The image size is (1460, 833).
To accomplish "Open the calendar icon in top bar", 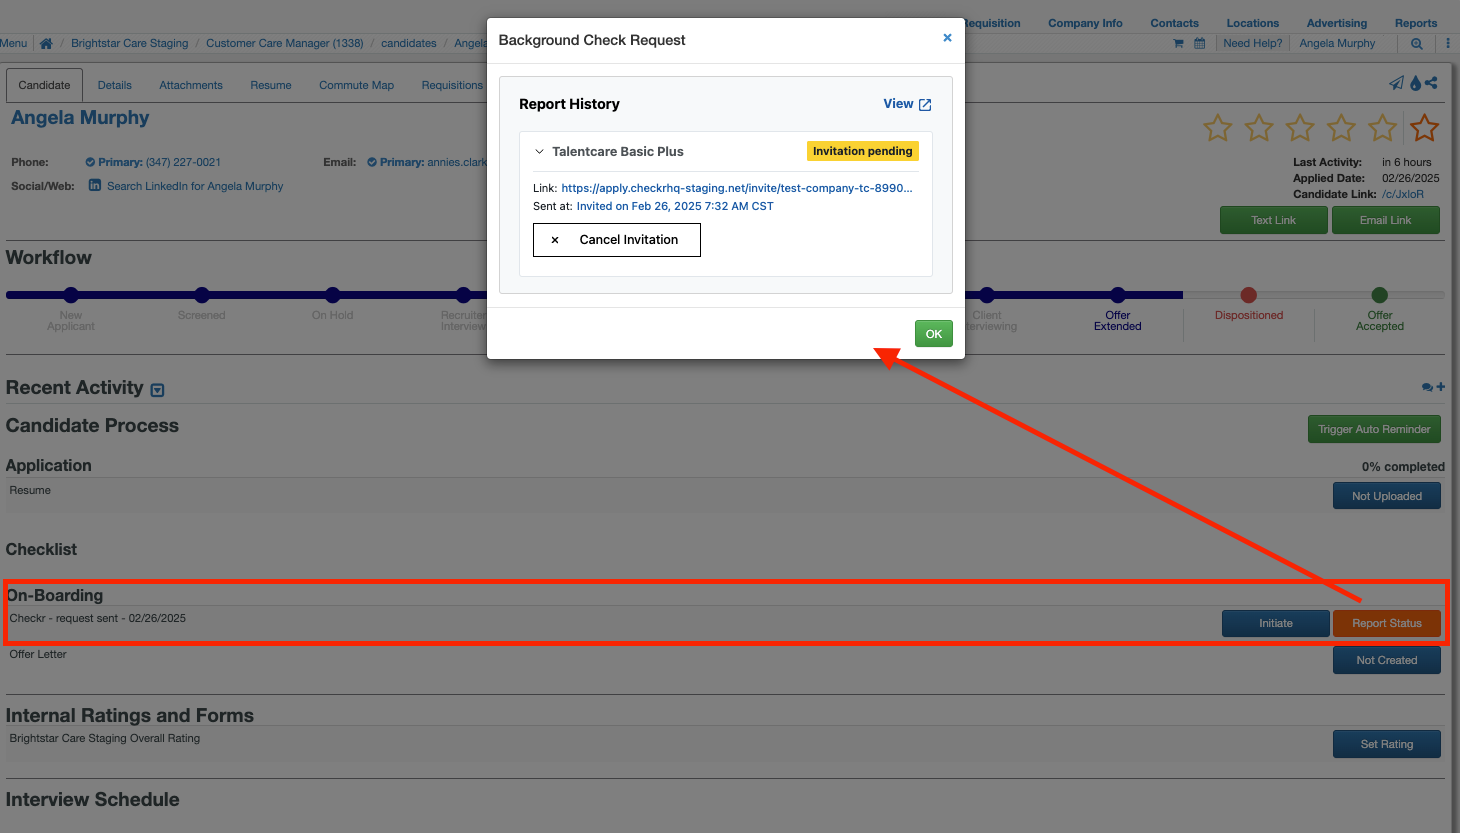I will [x=1199, y=43].
